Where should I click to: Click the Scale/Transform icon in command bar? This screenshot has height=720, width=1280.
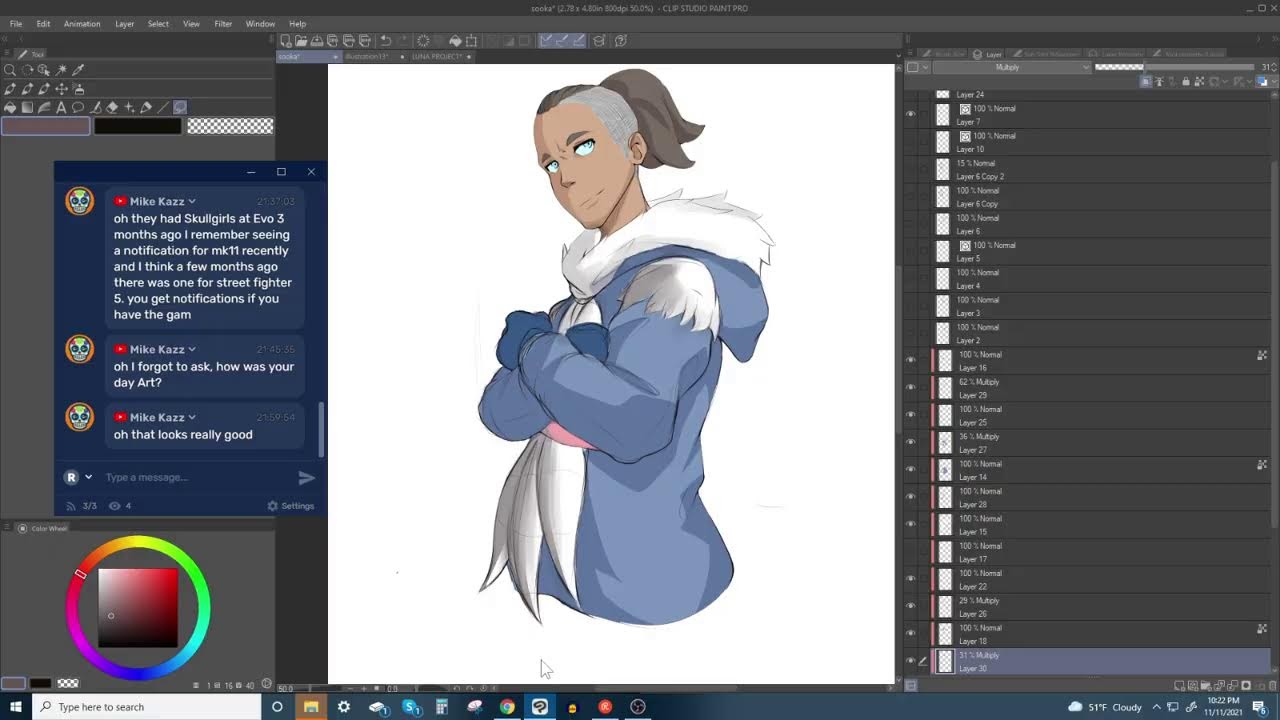click(x=471, y=41)
